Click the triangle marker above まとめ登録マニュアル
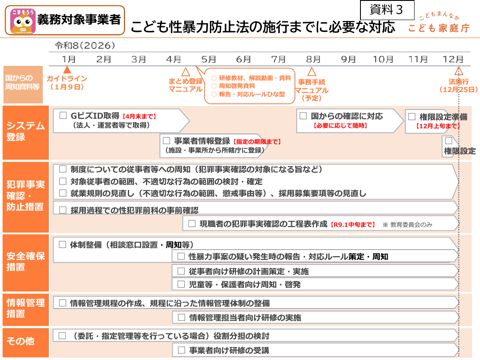 click(185, 72)
